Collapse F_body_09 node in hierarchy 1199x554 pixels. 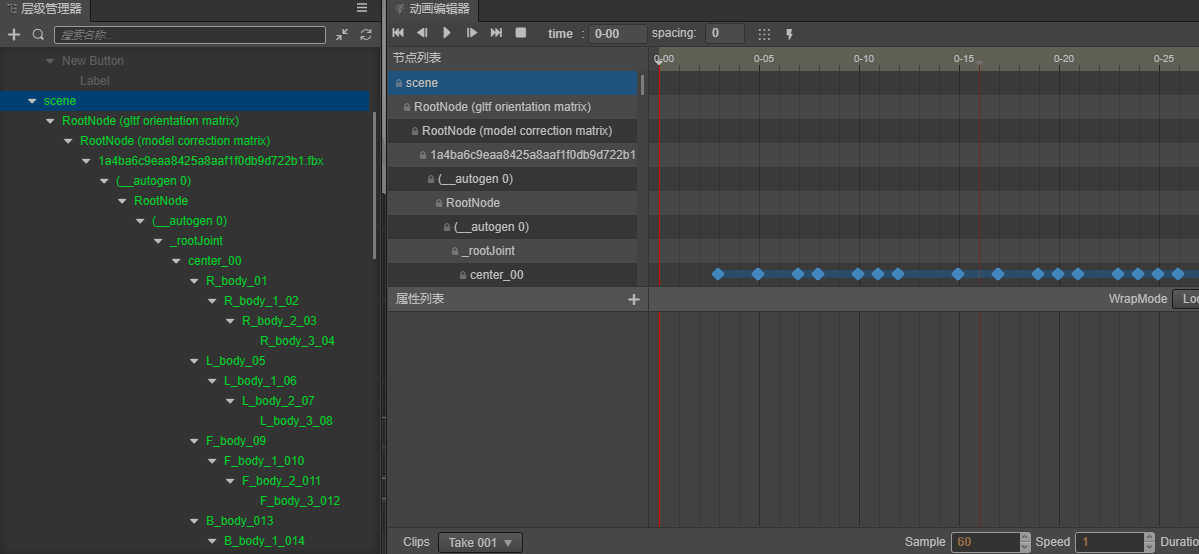(x=194, y=441)
